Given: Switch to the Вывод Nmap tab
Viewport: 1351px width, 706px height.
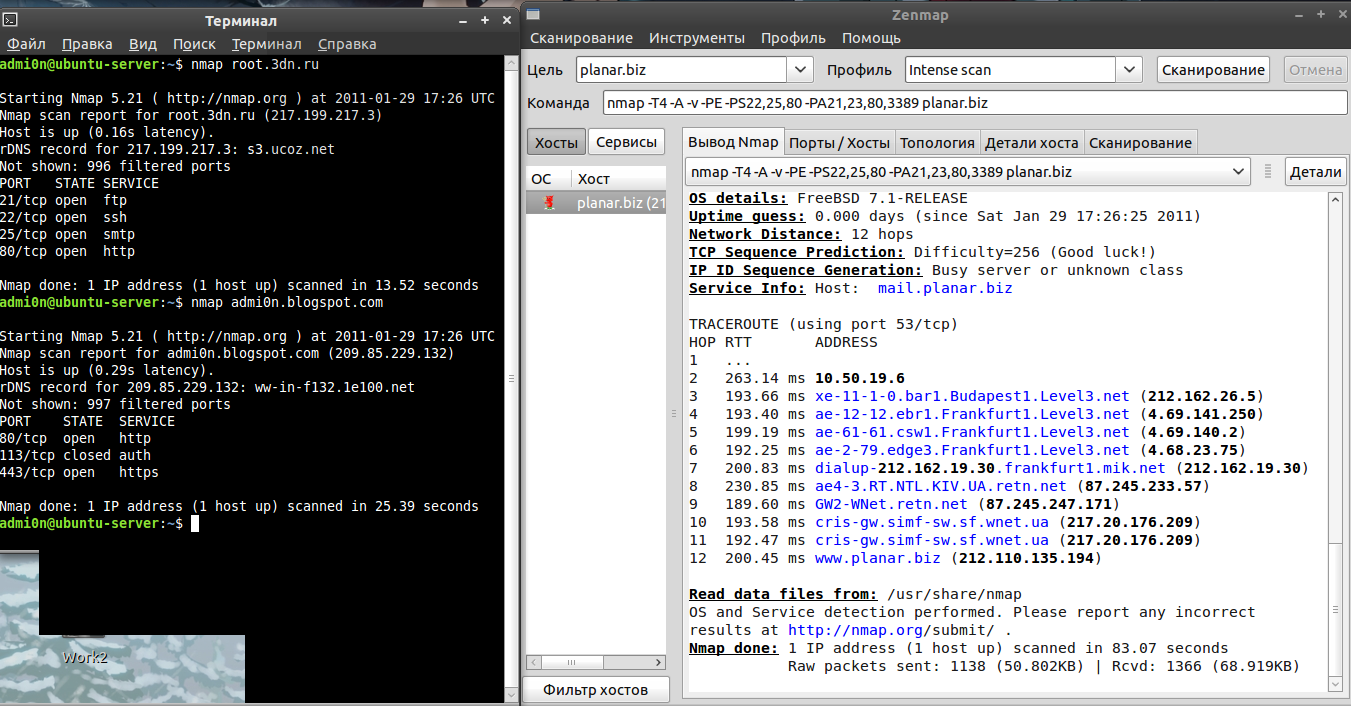Looking at the screenshot, I should click(733, 142).
